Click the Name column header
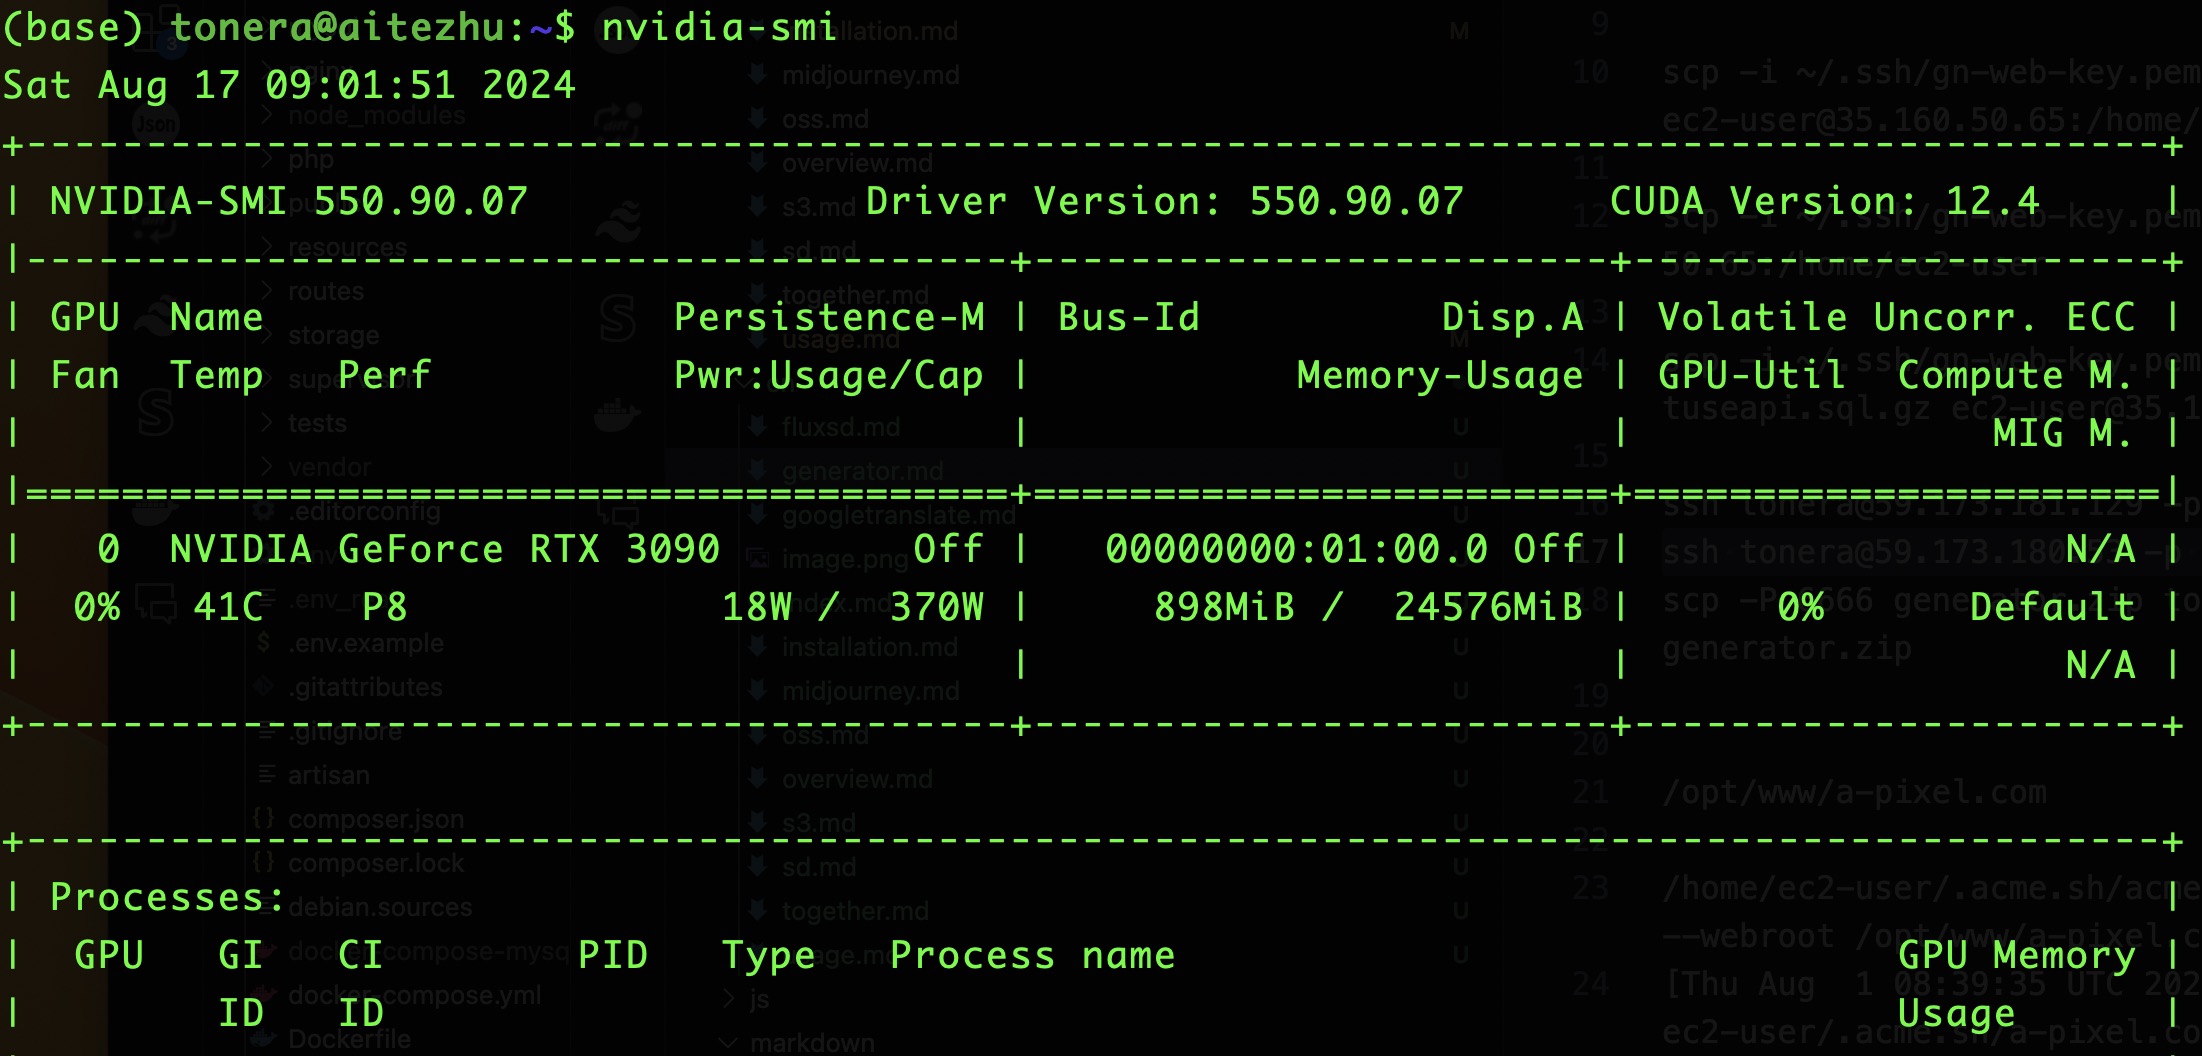This screenshot has height=1056, width=2202. tap(217, 317)
